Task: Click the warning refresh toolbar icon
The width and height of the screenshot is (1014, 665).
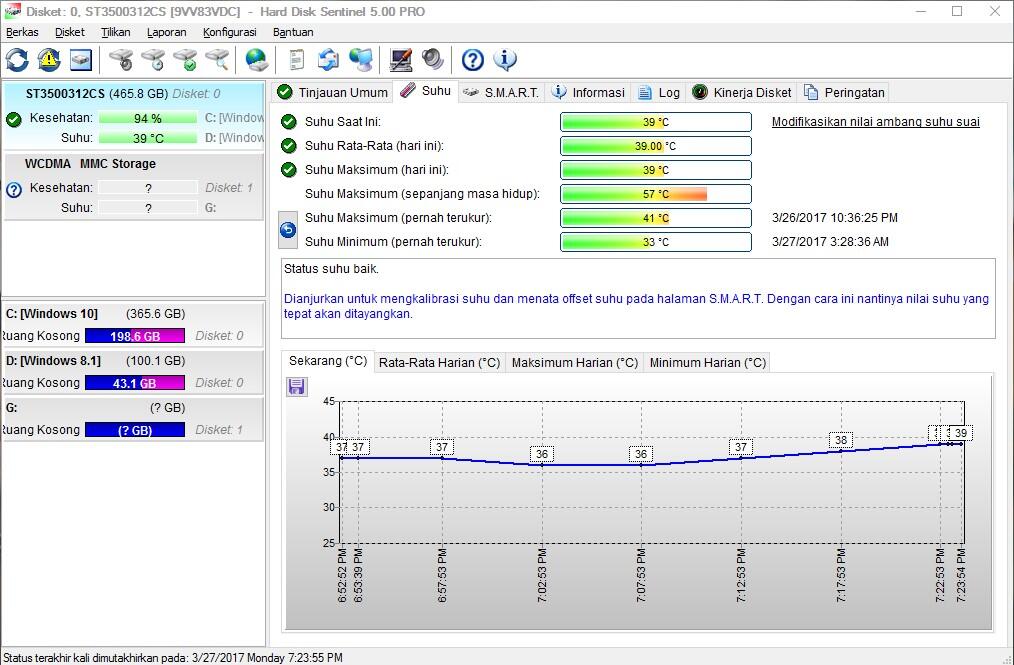Action: tap(49, 60)
